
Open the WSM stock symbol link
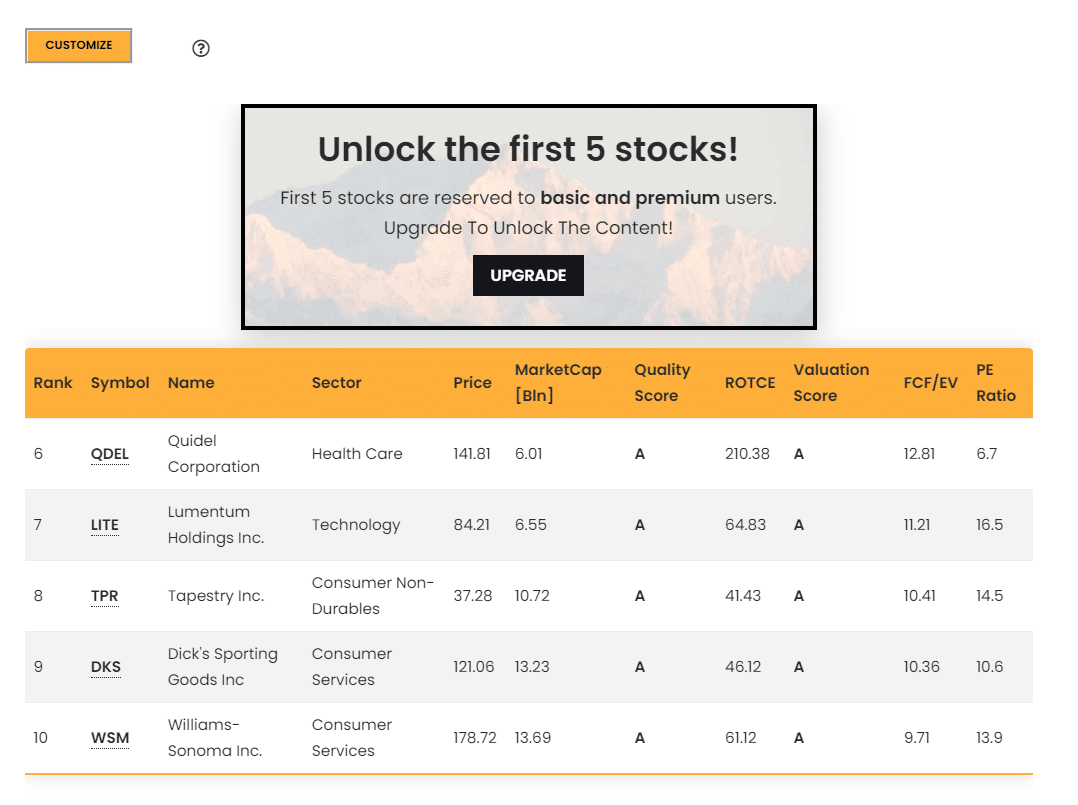coord(110,738)
